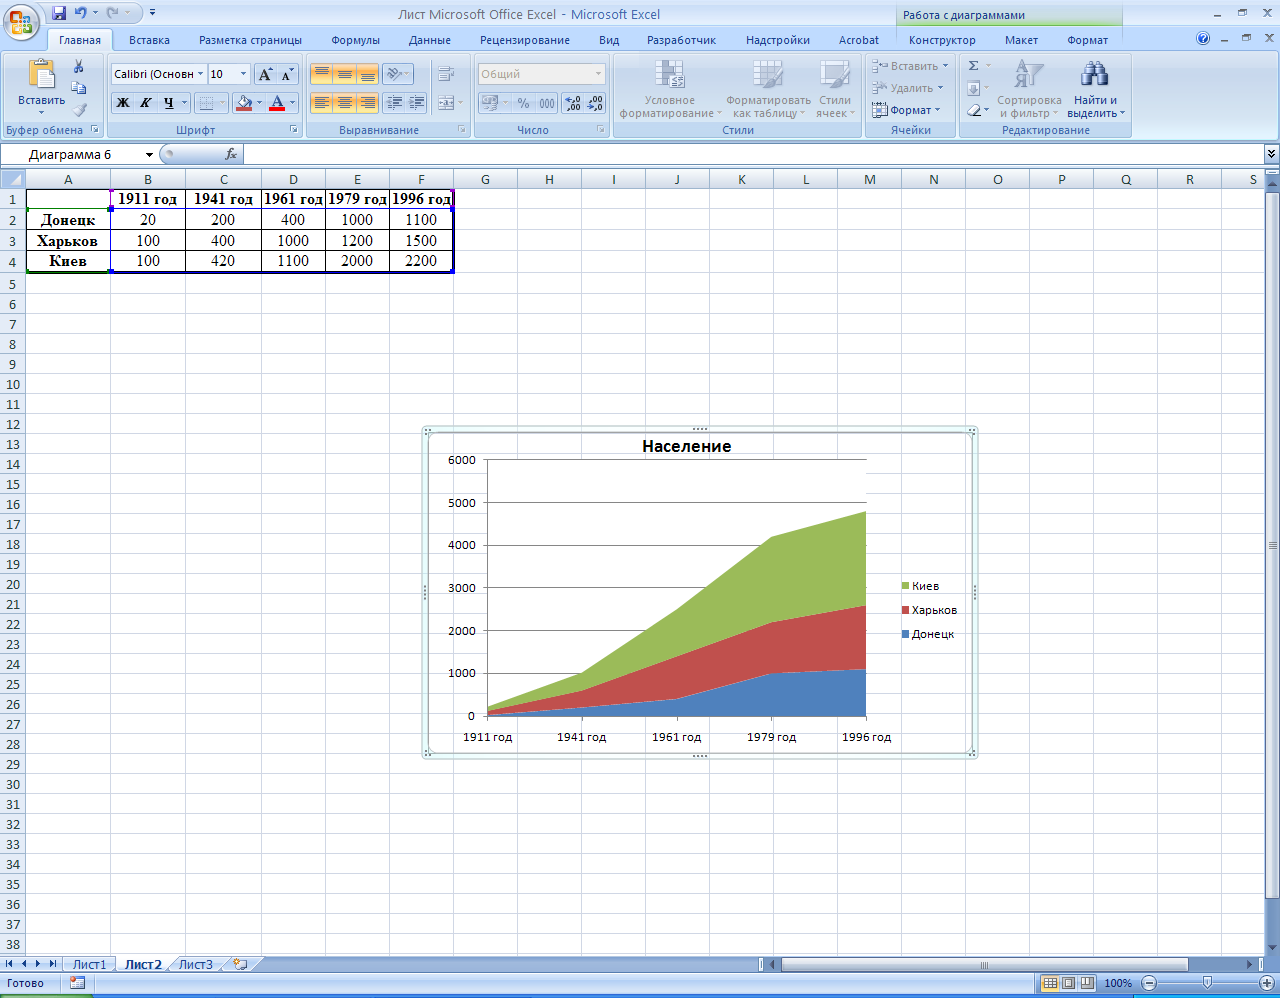Viewport: 1280px width, 998px height.
Task: Switch to sheet Лист1
Action: tap(89, 965)
